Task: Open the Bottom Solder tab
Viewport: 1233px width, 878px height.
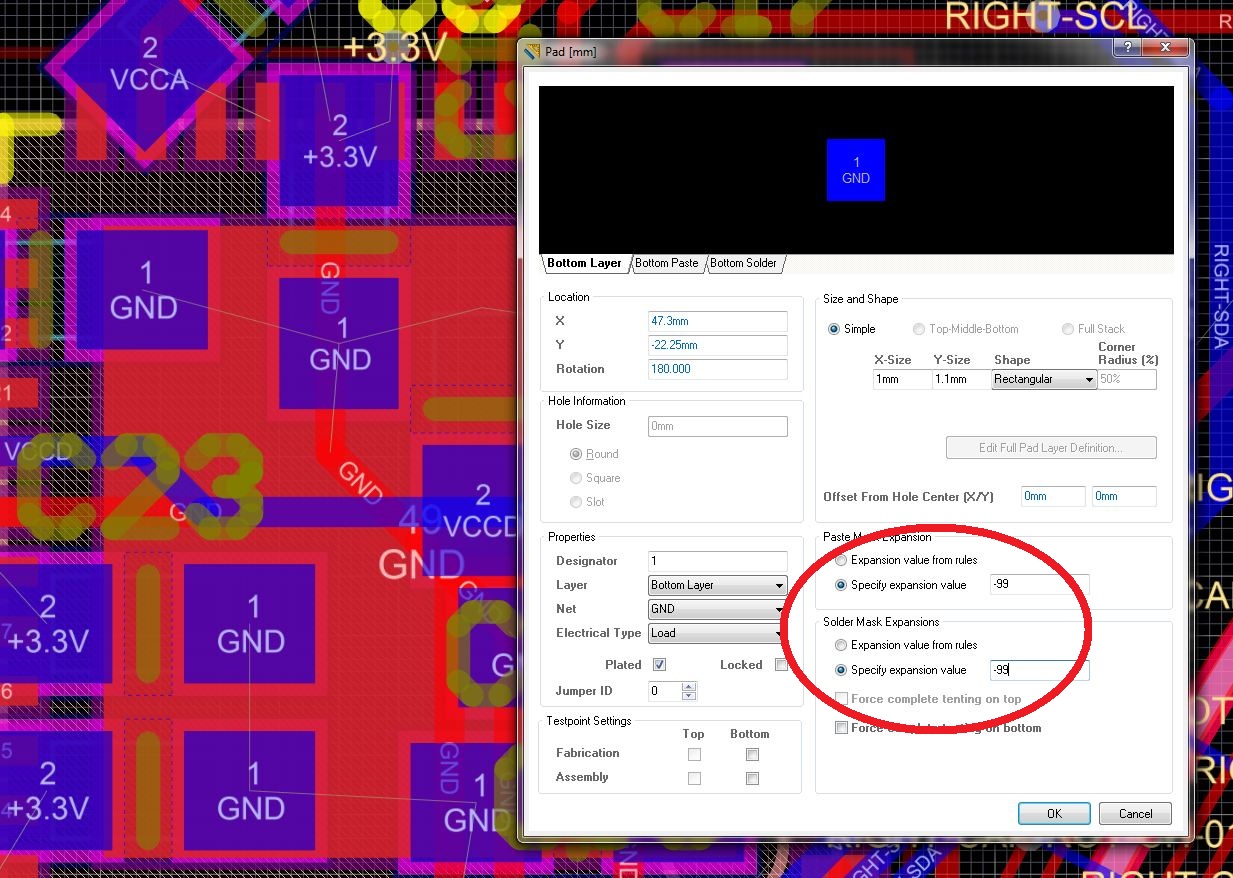Action: point(743,263)
